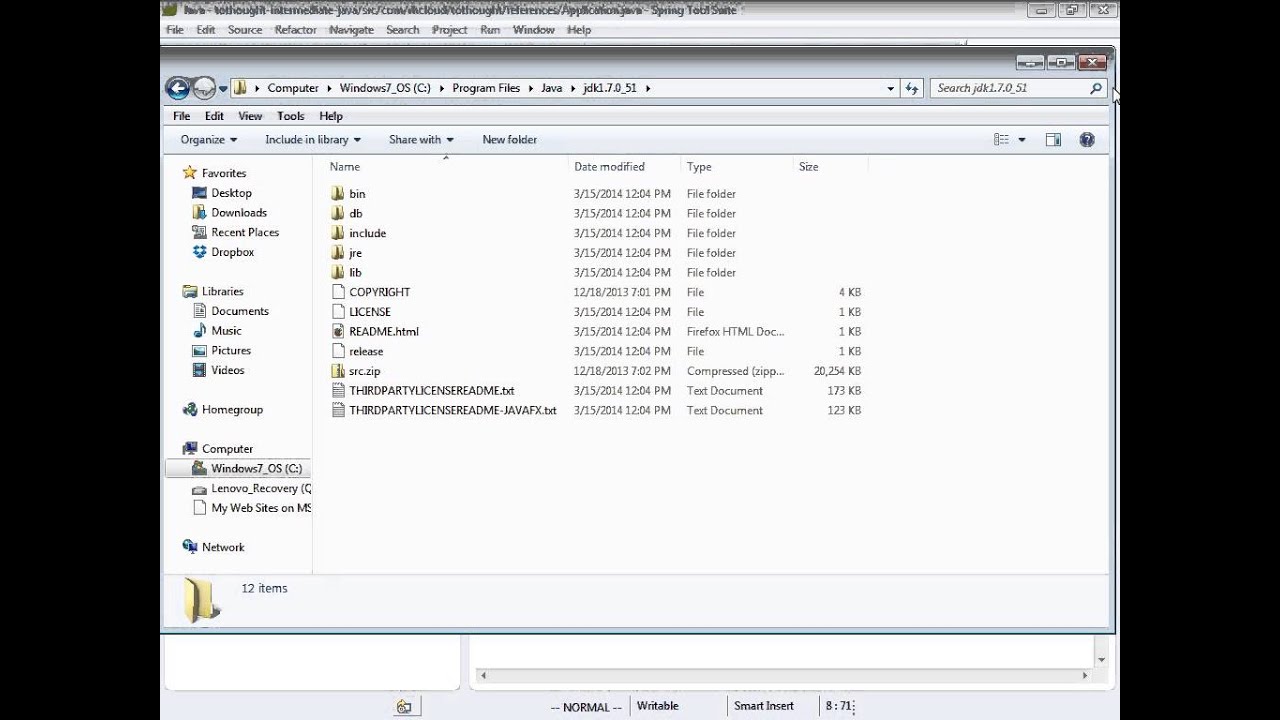Select the COPYRIGHT file icon

click(x=338, y=292)
